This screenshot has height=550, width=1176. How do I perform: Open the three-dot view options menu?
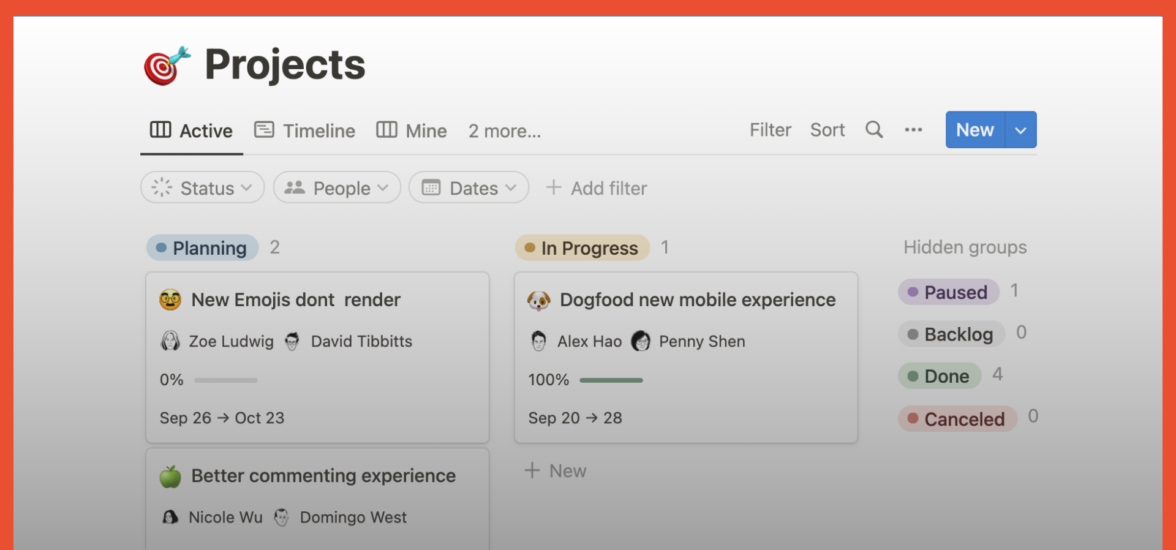pos(913,130)
